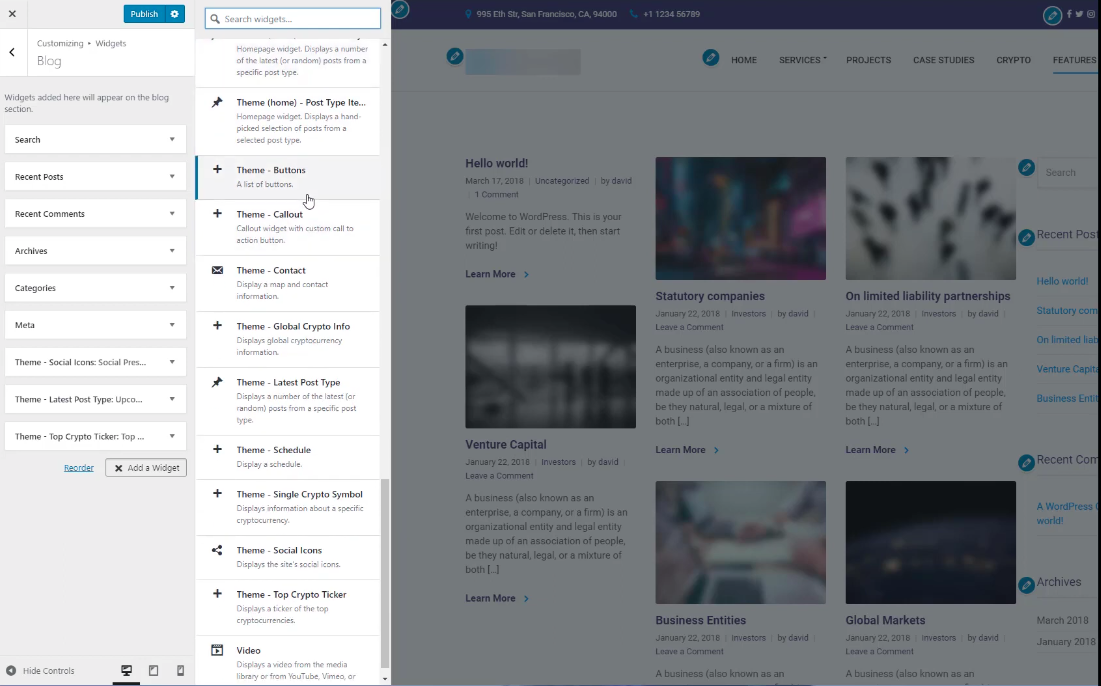Viewport: 1101px width, 686px height.
Task: Close the Customizer with the X icon
Action: (x=12, y=14)
